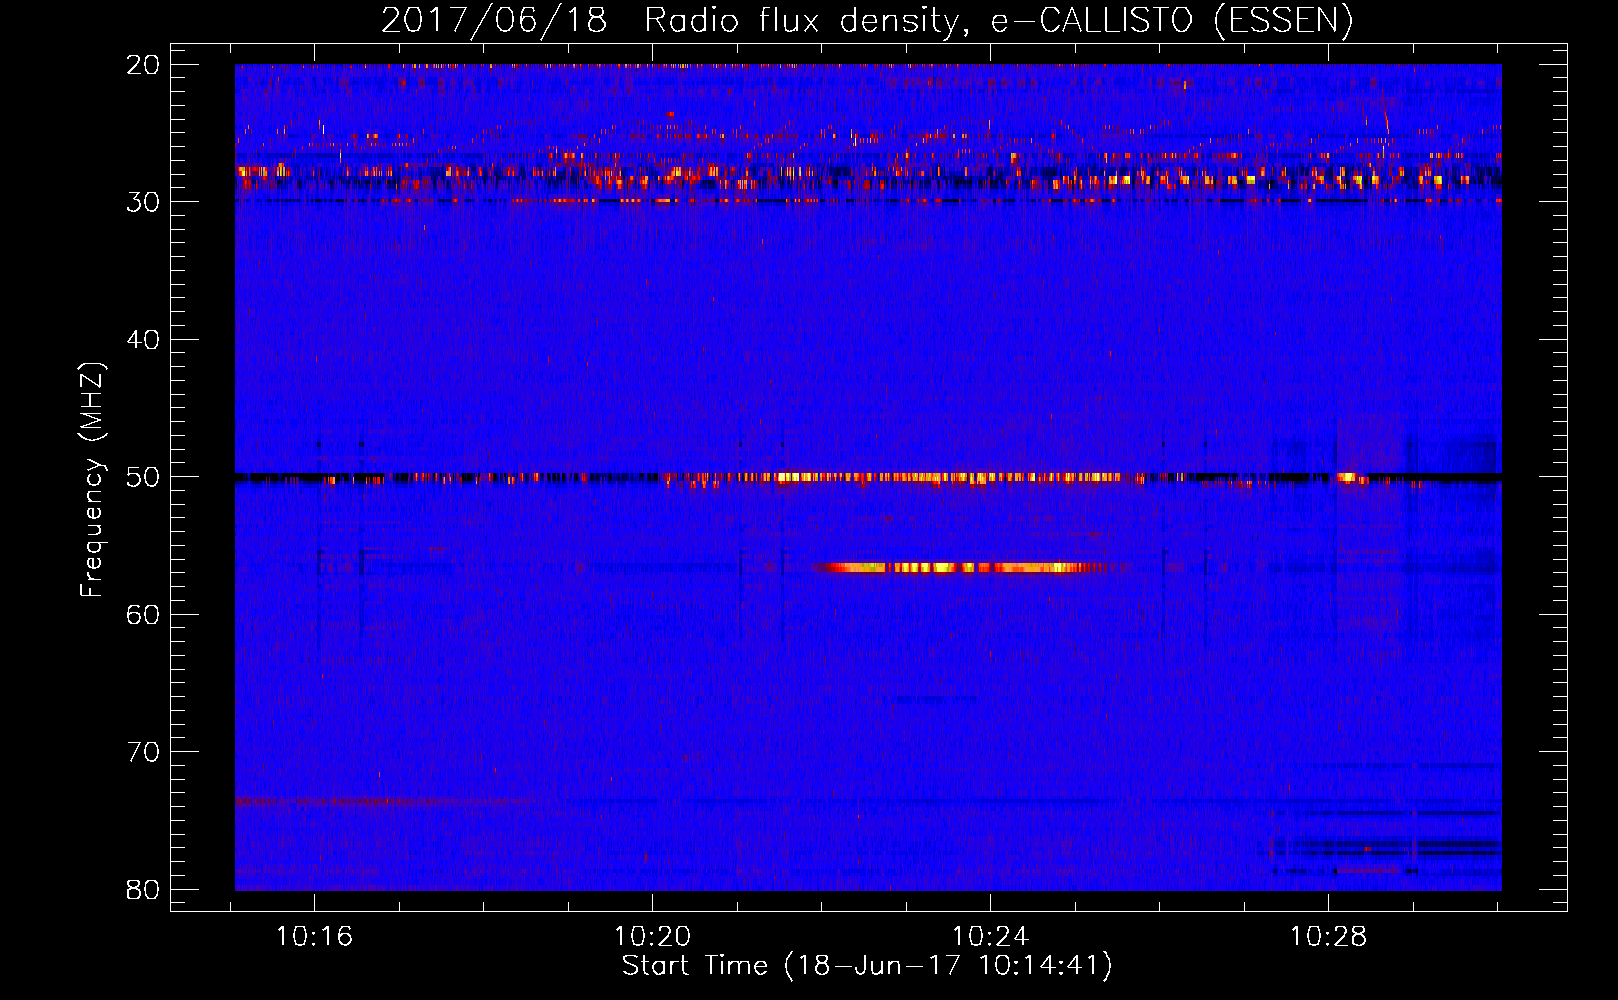Click the 50 frequency tick label
Screen dimensions: 1618x1000
point(143,477)
